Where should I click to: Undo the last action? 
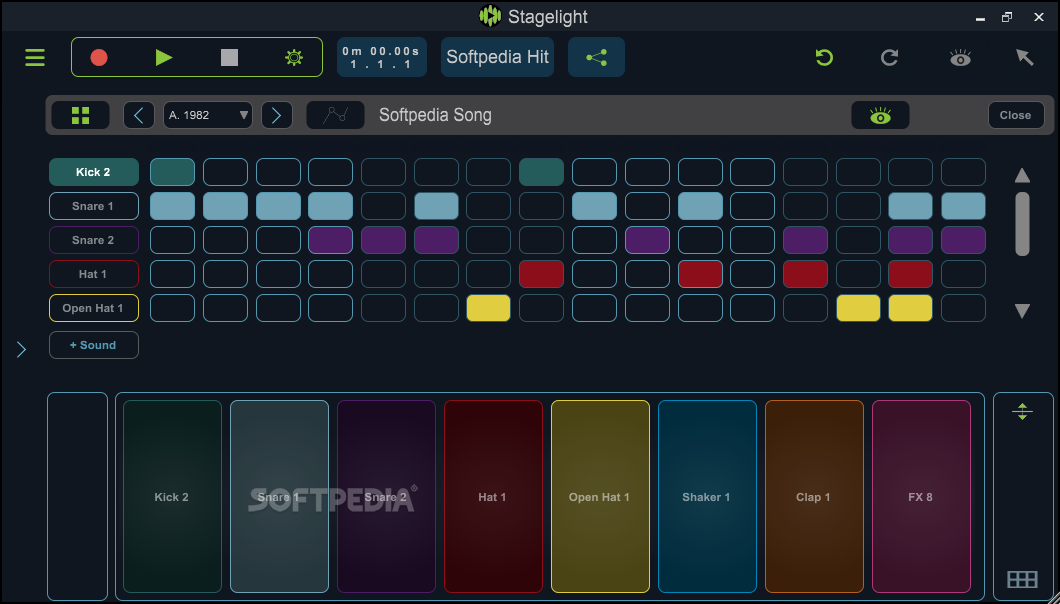[x=824, y=57]
